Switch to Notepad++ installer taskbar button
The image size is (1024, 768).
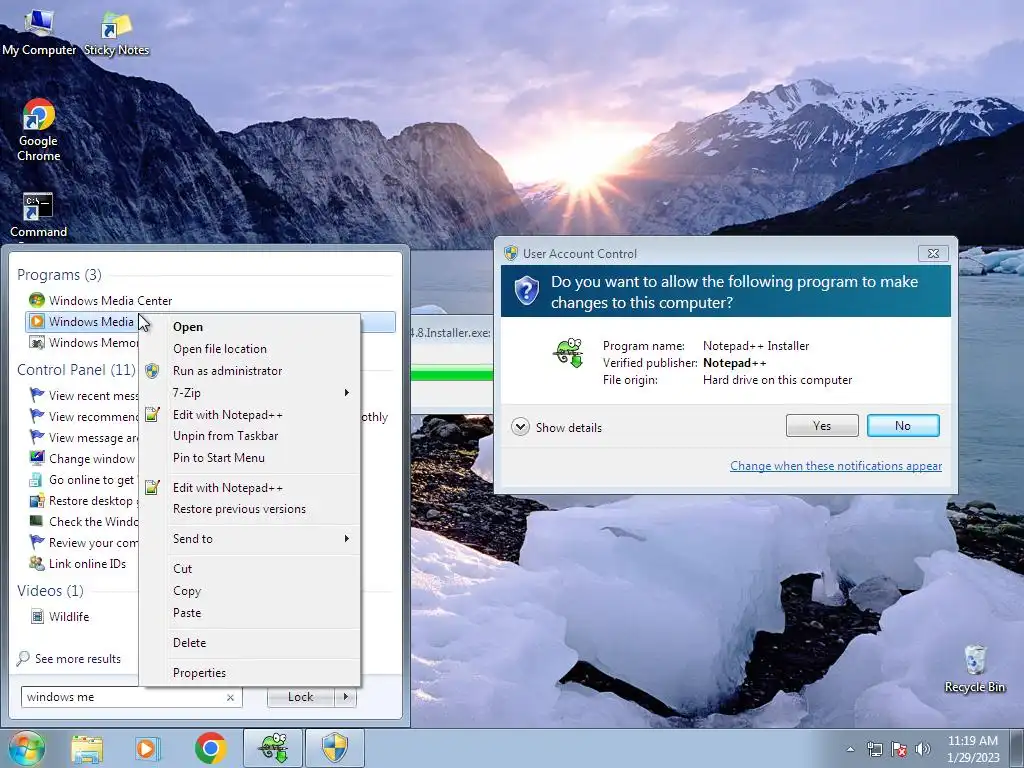(273, 748)
